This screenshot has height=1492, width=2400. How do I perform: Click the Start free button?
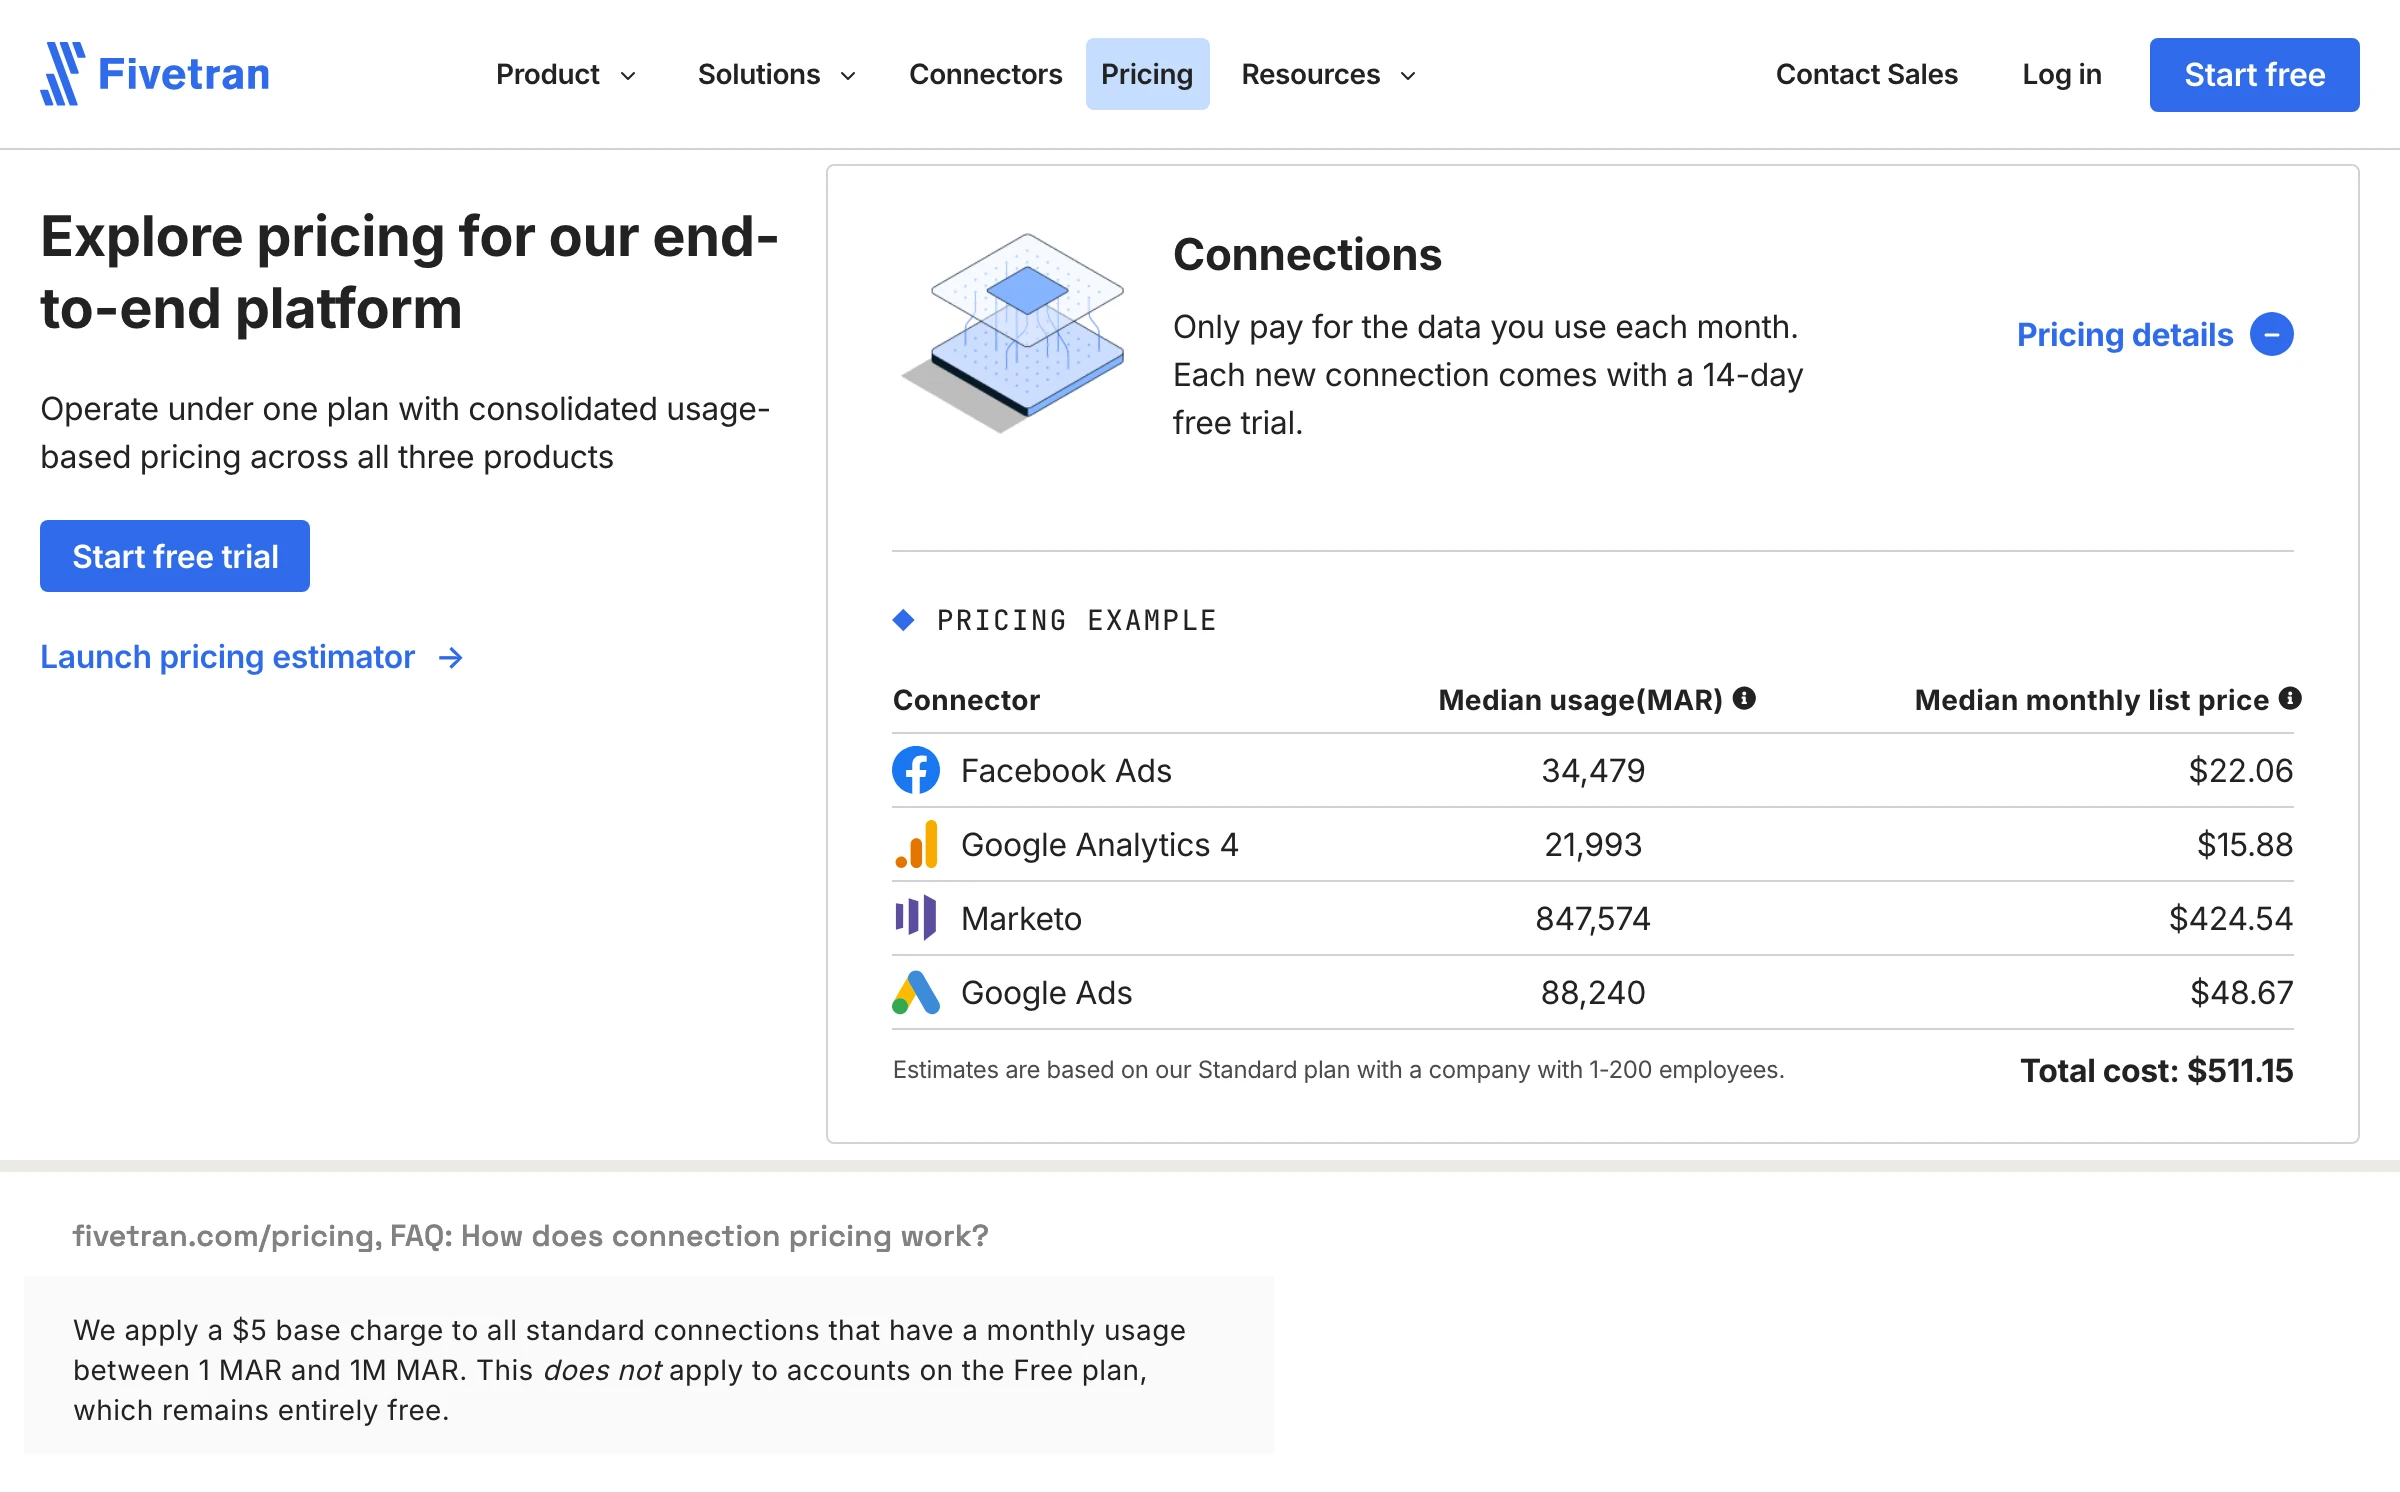click(x=2254, y=75)
